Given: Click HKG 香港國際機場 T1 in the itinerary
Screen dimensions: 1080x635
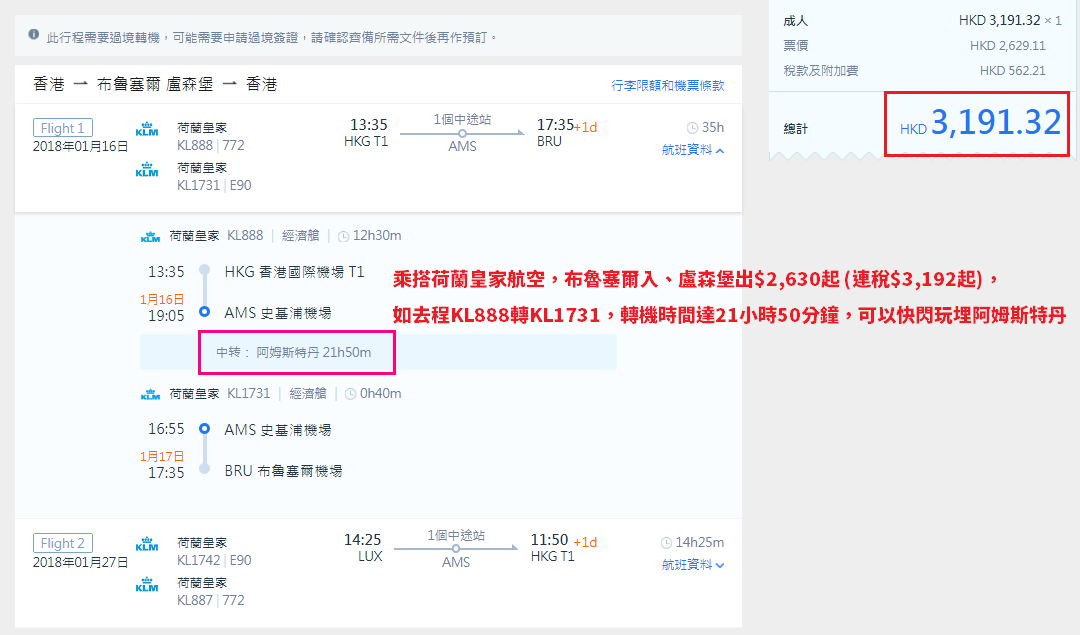Looking at the screenshot, I should pos(294,272).
